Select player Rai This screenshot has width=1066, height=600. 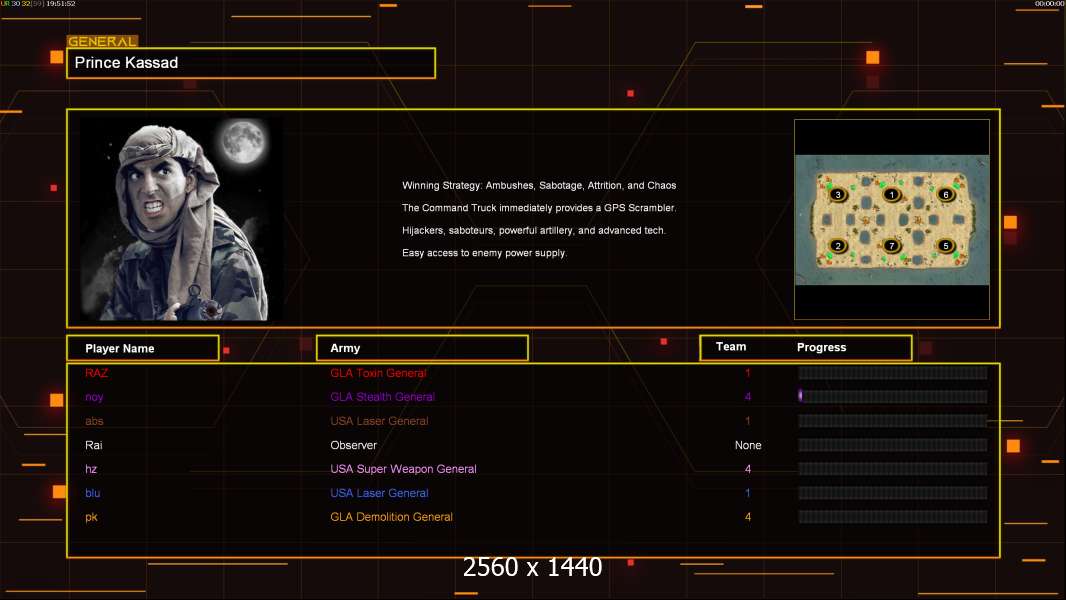(93, 445)
